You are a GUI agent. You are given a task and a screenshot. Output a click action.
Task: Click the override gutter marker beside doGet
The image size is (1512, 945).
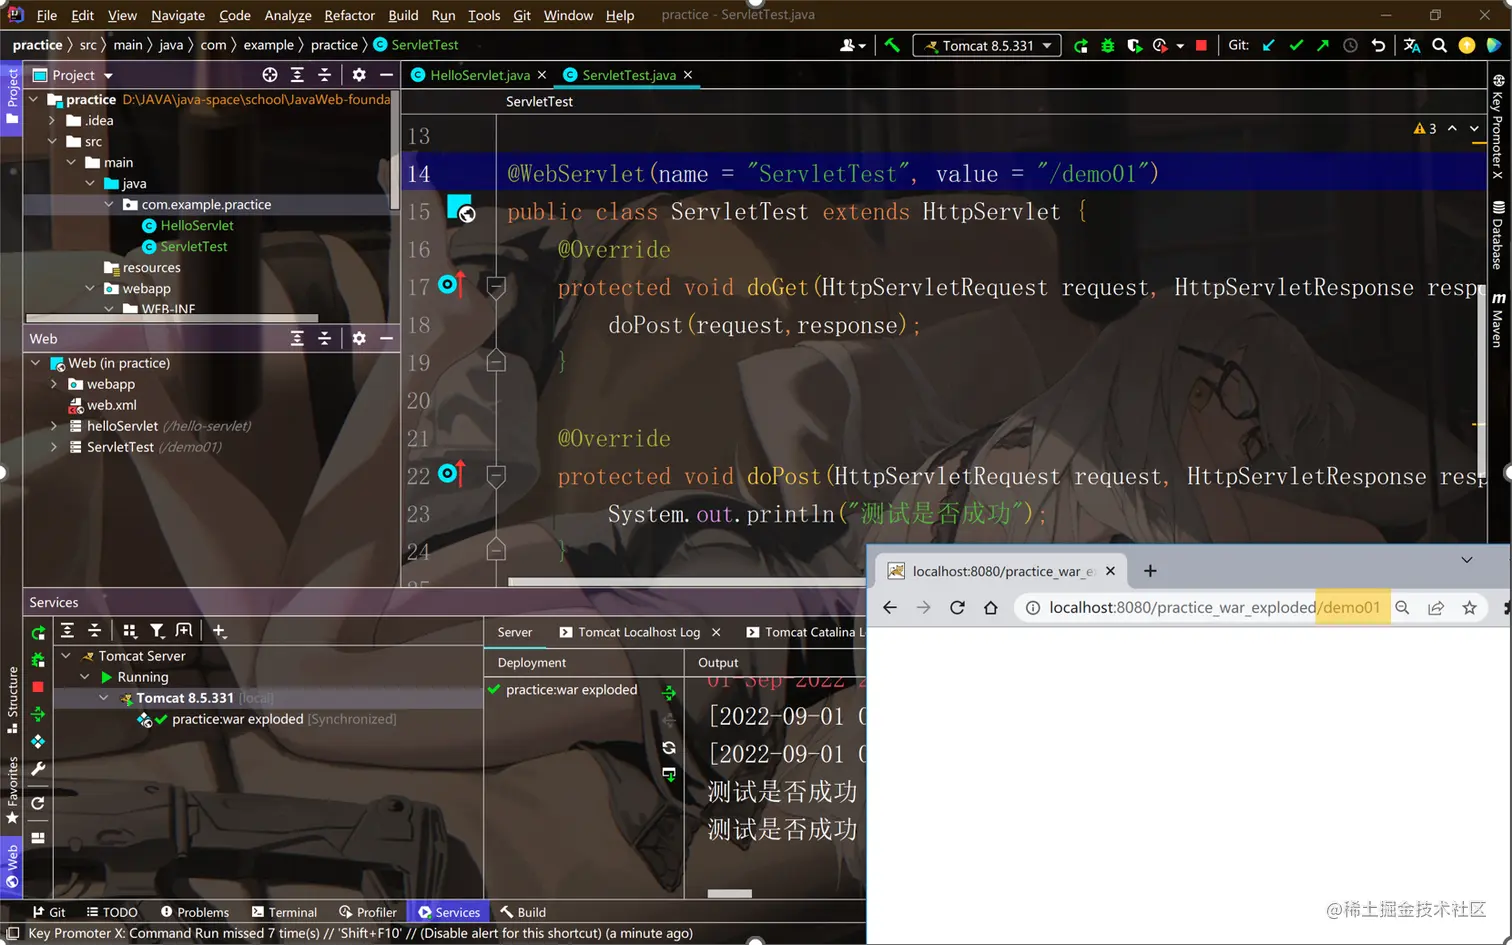coord(452,285)
